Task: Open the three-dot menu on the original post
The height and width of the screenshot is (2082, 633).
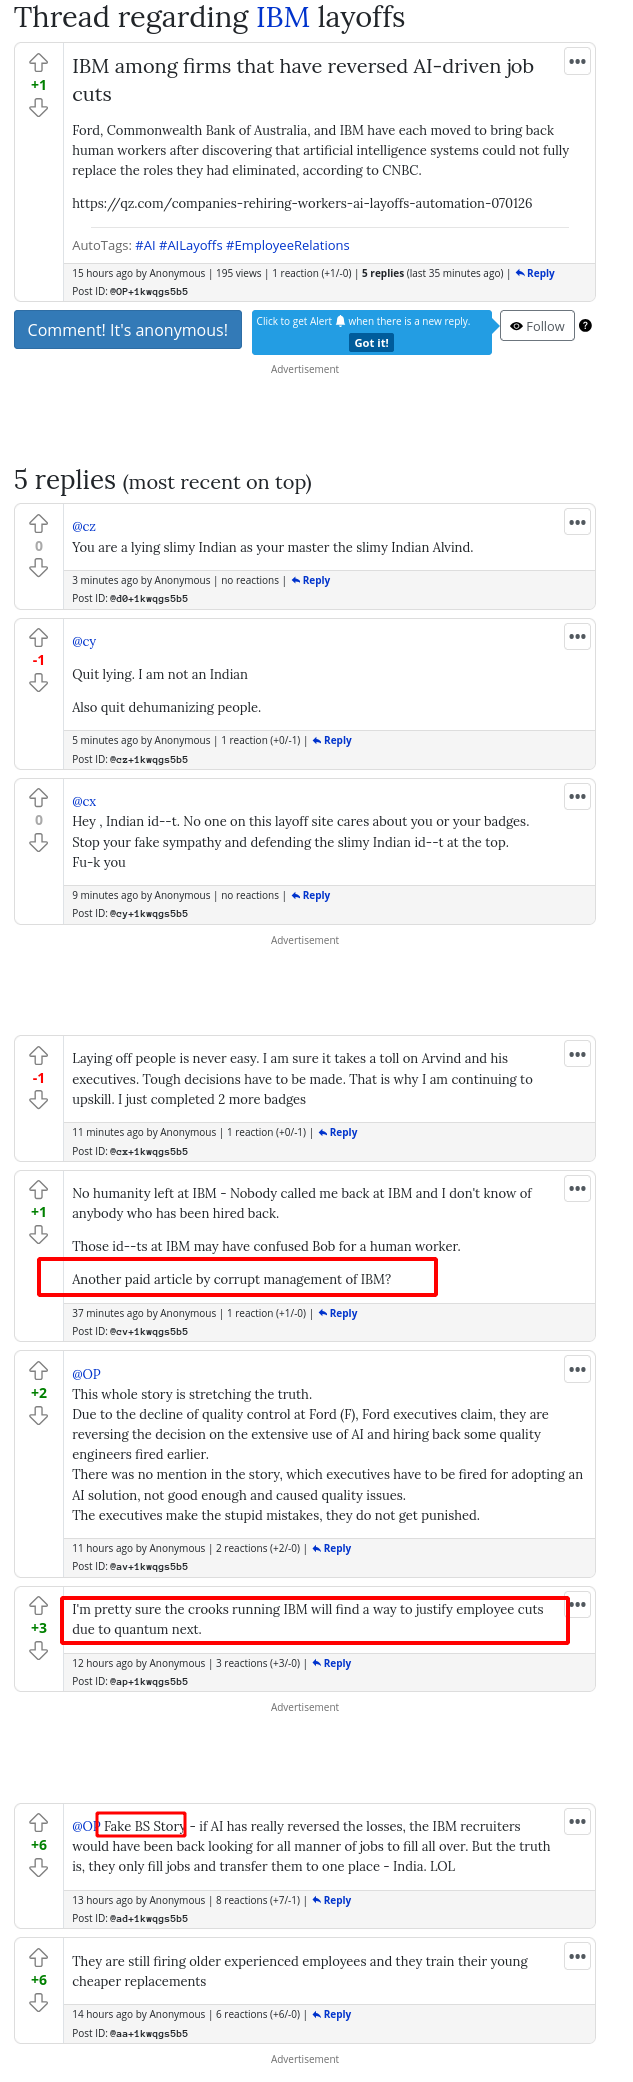Action: [577, 61]
